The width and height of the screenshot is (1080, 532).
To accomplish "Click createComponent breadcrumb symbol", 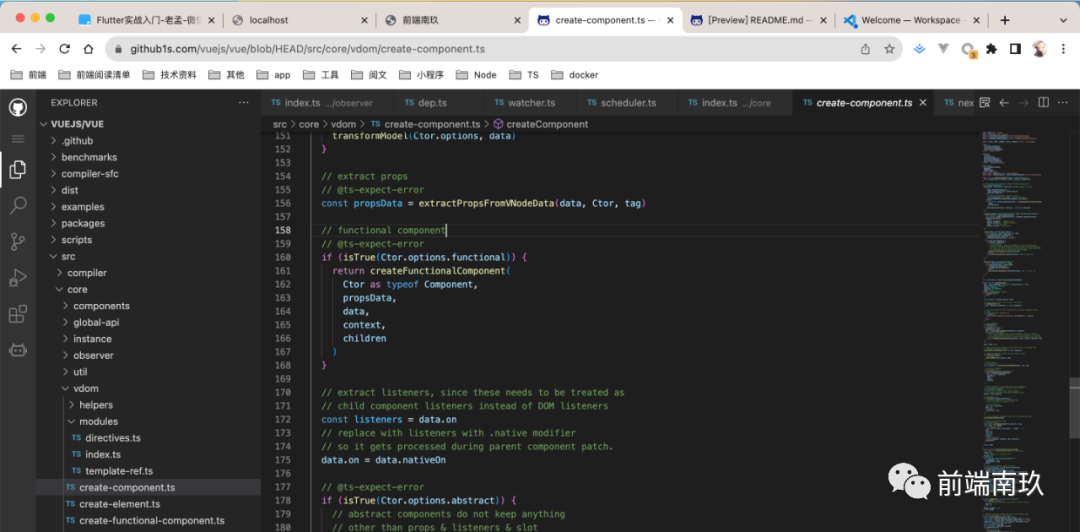I will coord(541,124).
